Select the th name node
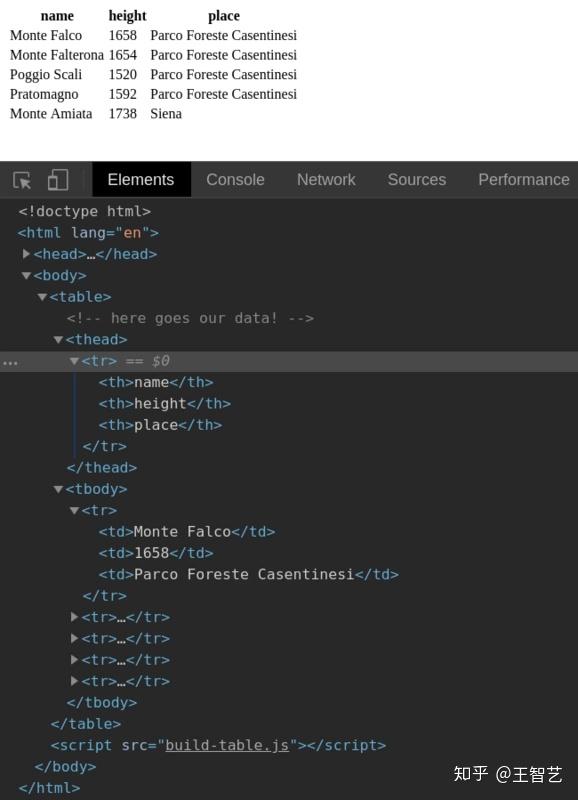Viewport: 578px width, 800px height. pyautogui.click(x=156, y=382)
